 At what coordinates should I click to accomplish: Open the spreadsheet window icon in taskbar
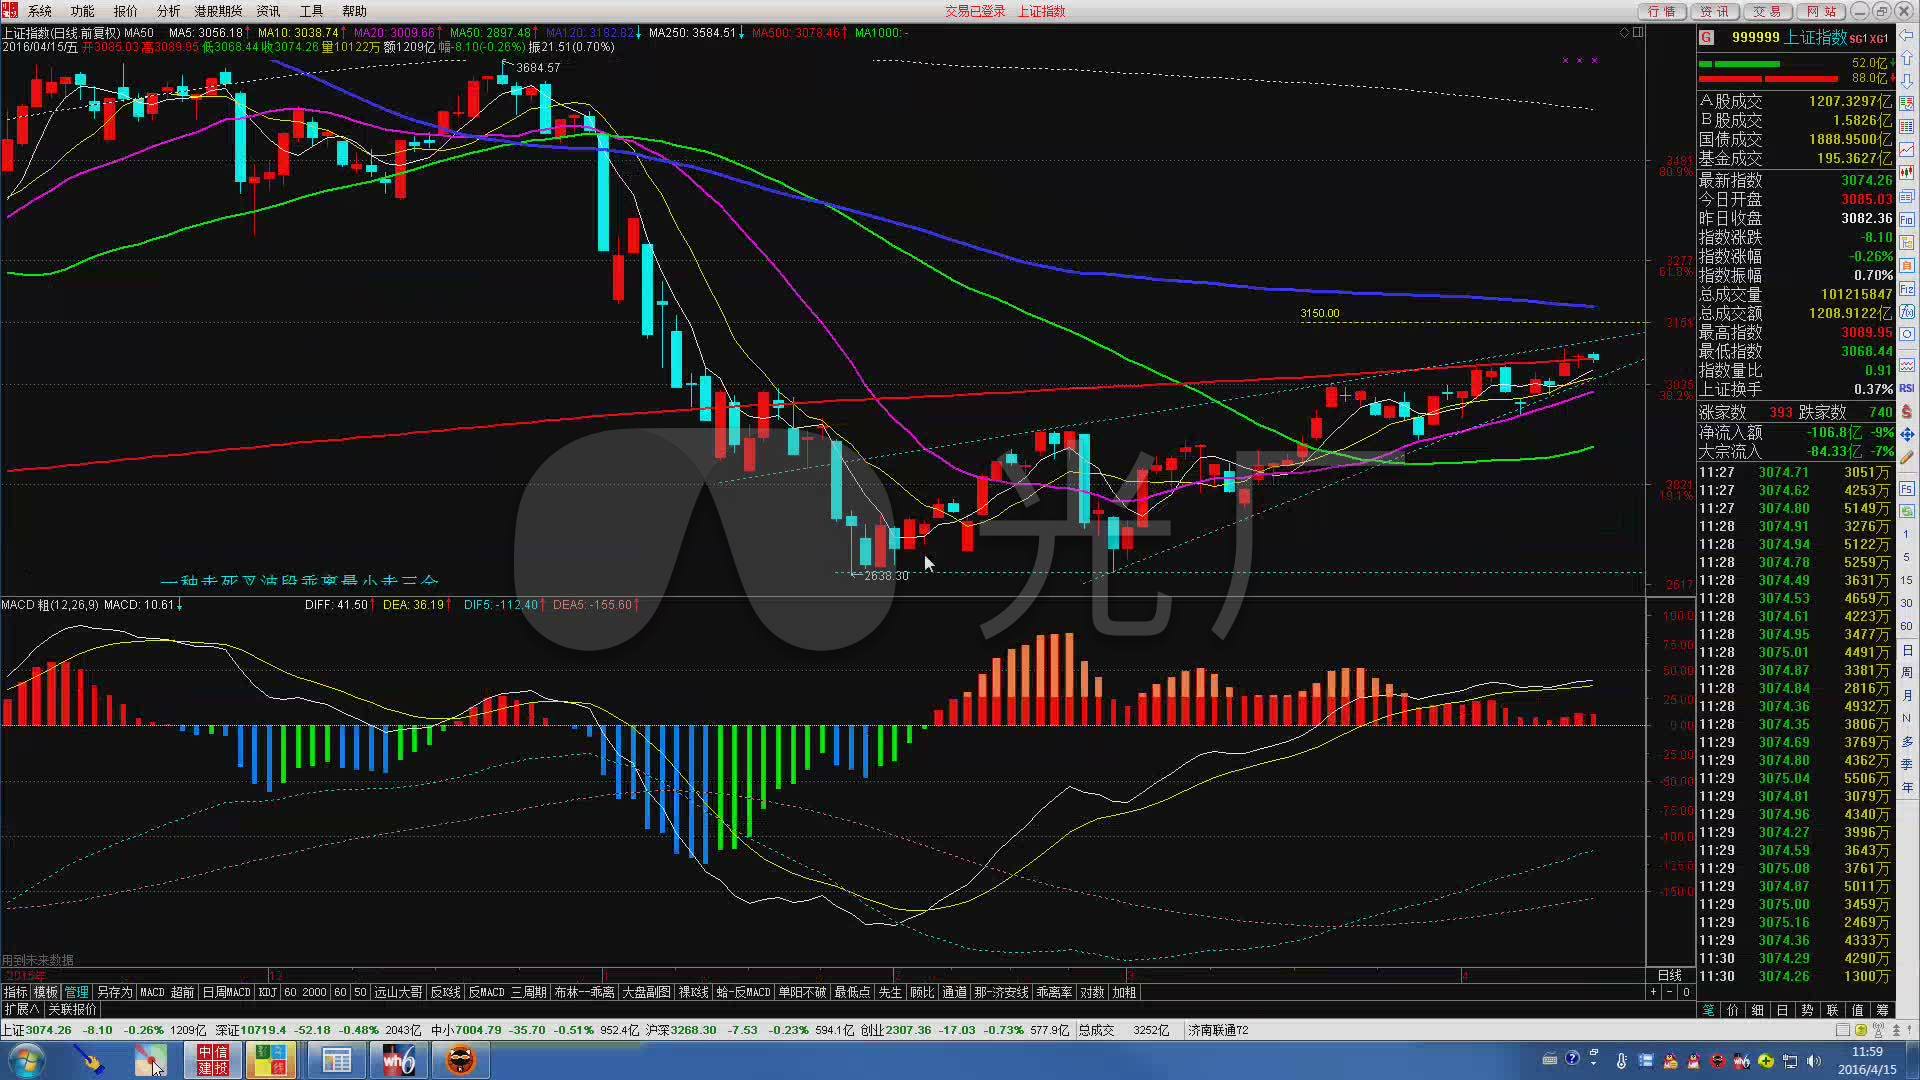pos(336,1060)
